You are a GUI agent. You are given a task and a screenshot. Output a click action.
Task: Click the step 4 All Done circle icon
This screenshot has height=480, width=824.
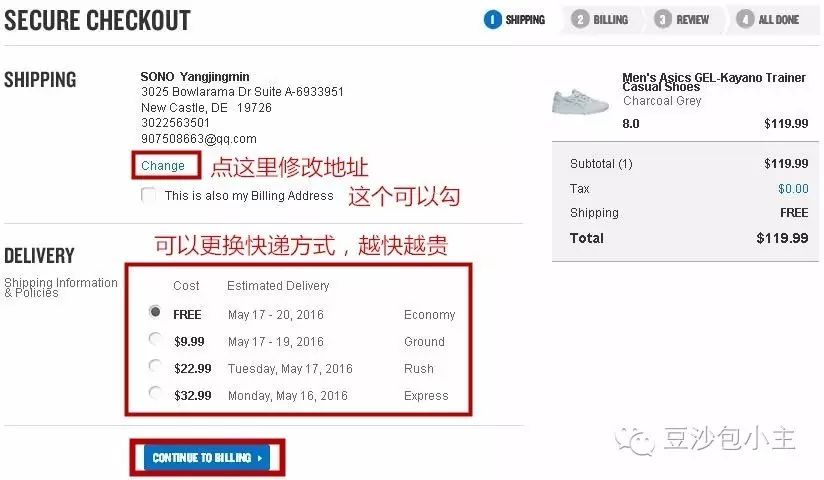coord(745,20)
